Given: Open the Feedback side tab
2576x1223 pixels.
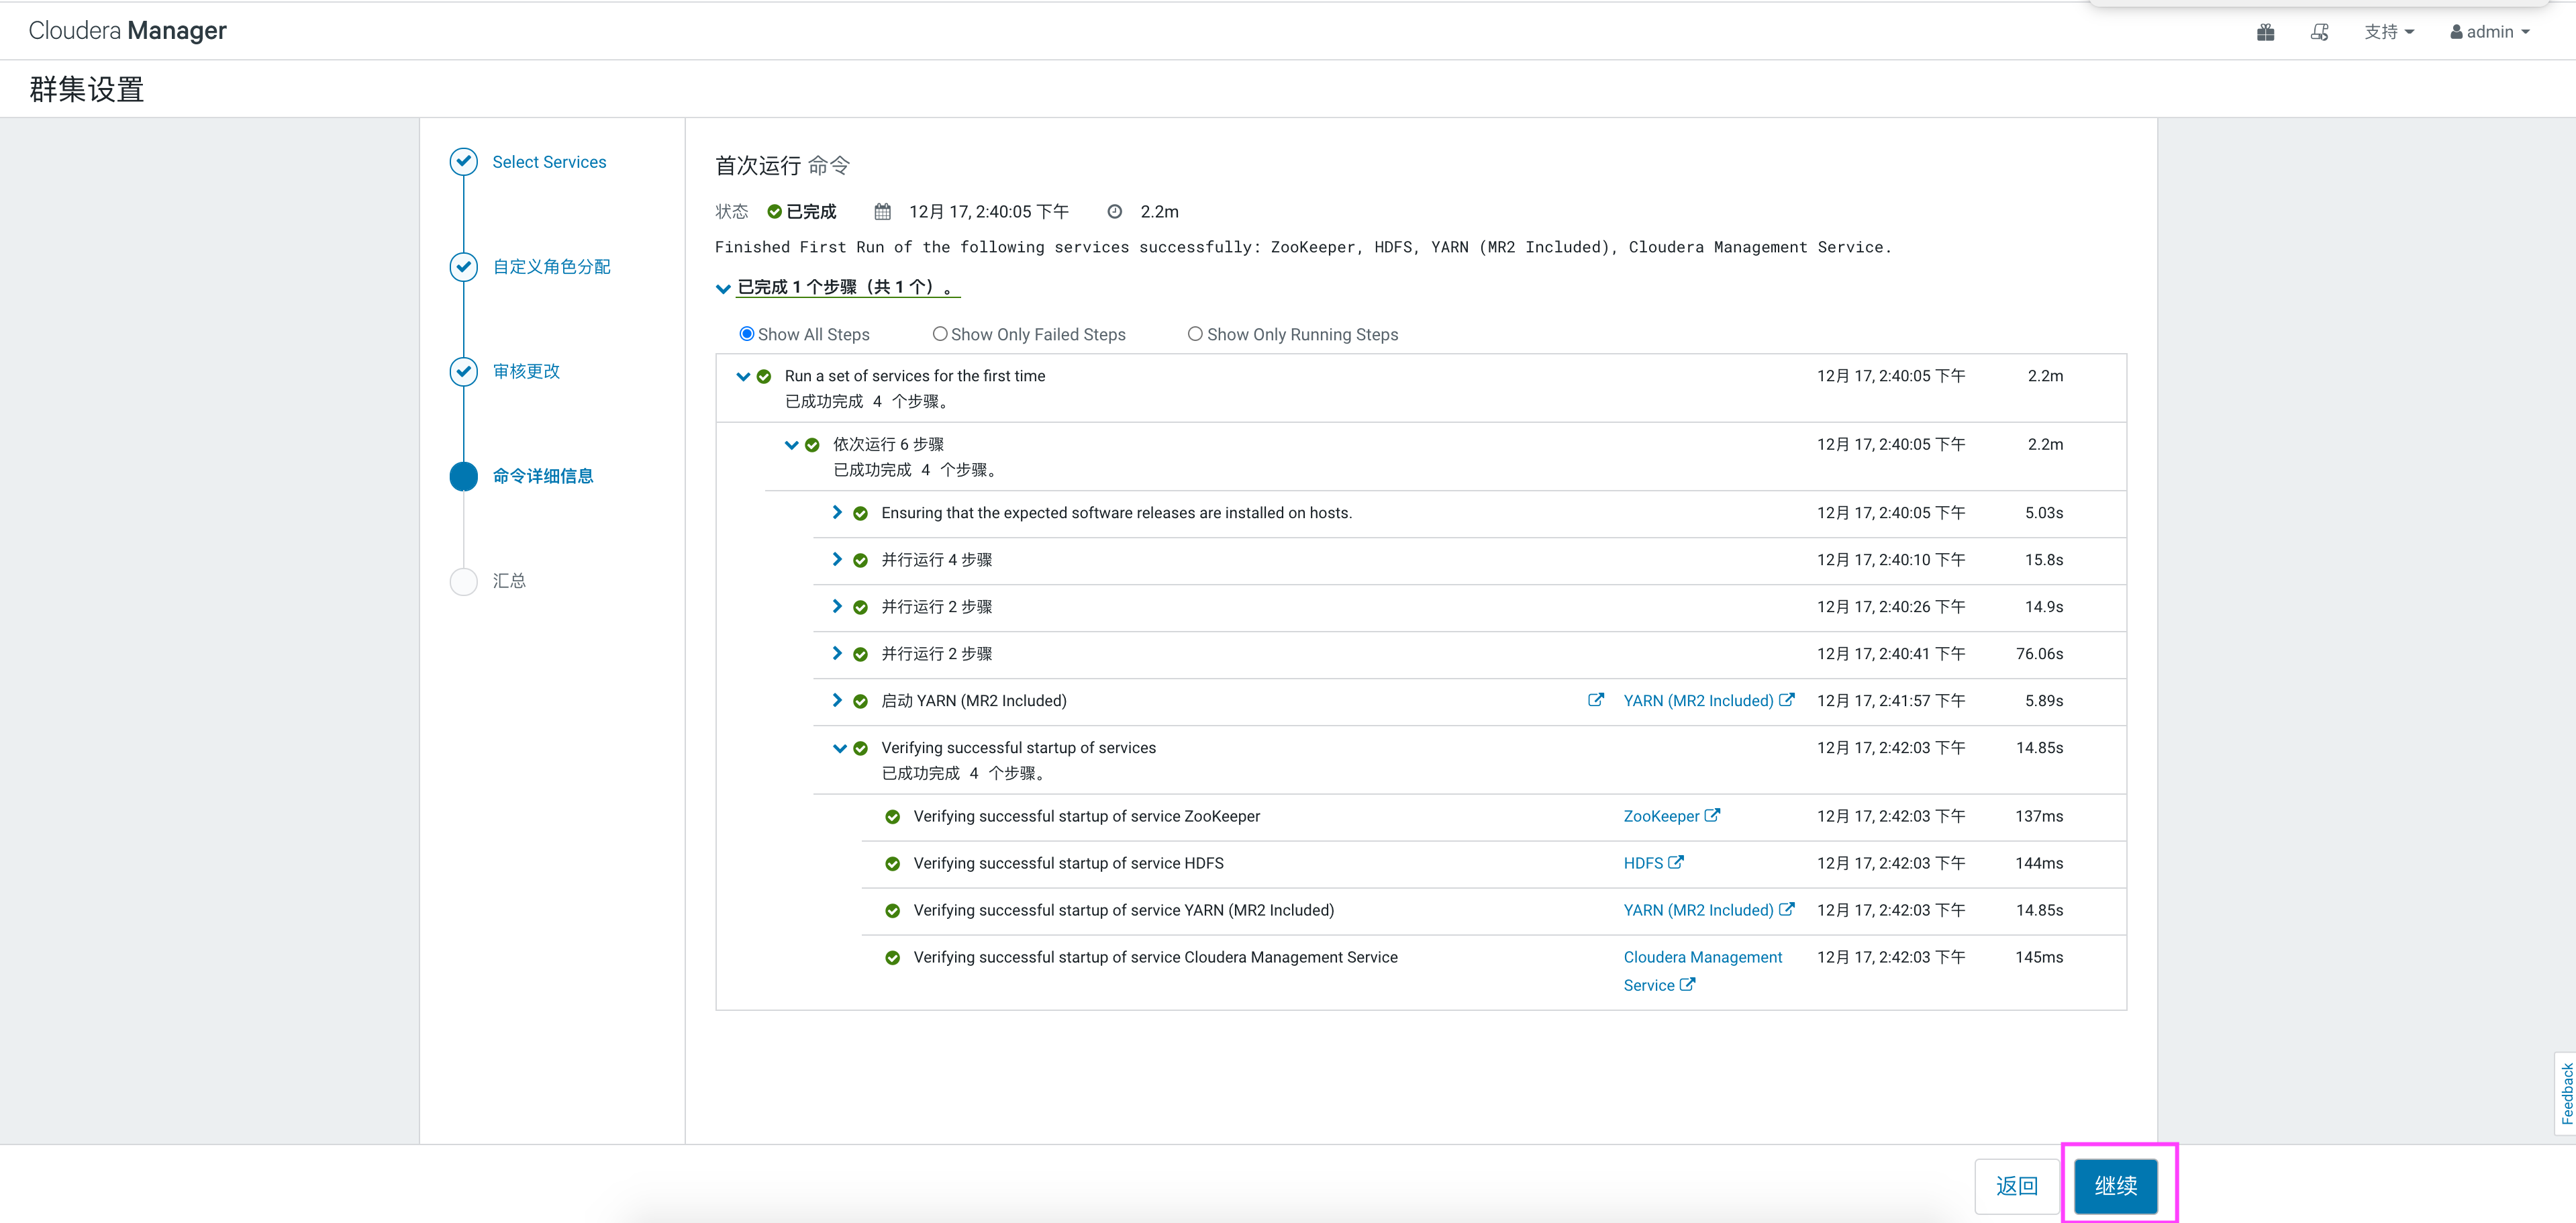Looking at the screenshot, I should coord(2566,1093).
